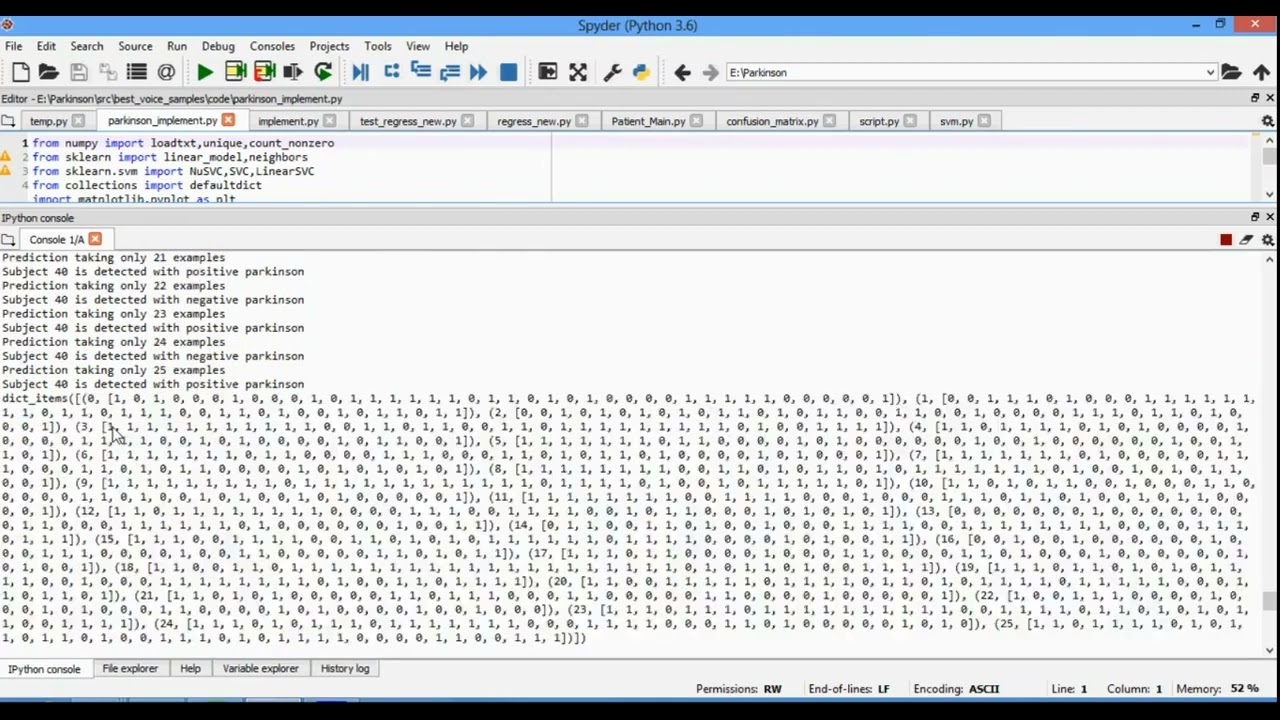Screen dimensions: 1280x720
Task: Go back with the left arrow
Action: [x=682, y=72]
